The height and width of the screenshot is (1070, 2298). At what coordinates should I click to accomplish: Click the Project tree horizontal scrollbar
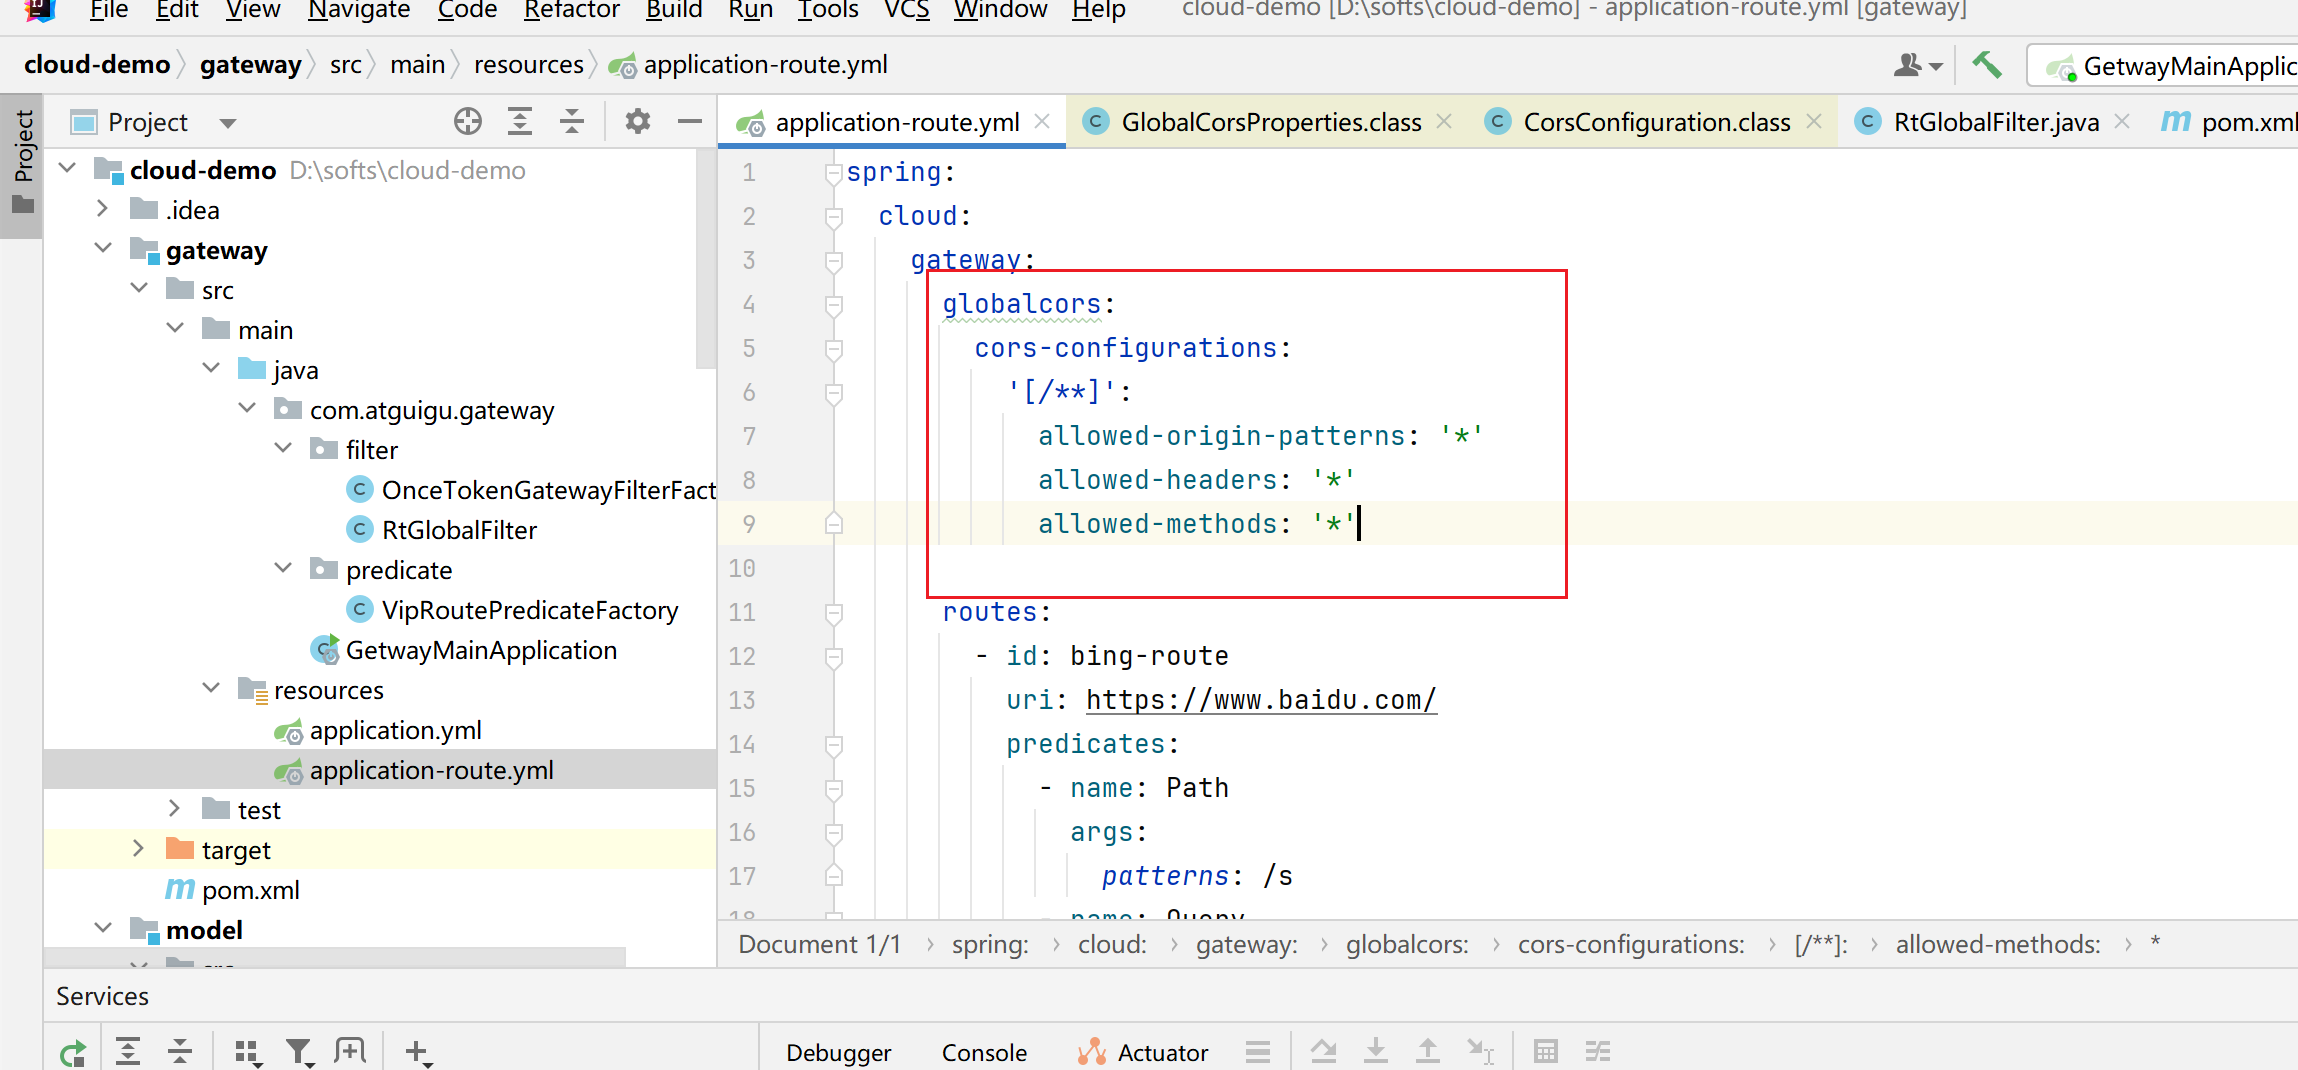(335, 957)
